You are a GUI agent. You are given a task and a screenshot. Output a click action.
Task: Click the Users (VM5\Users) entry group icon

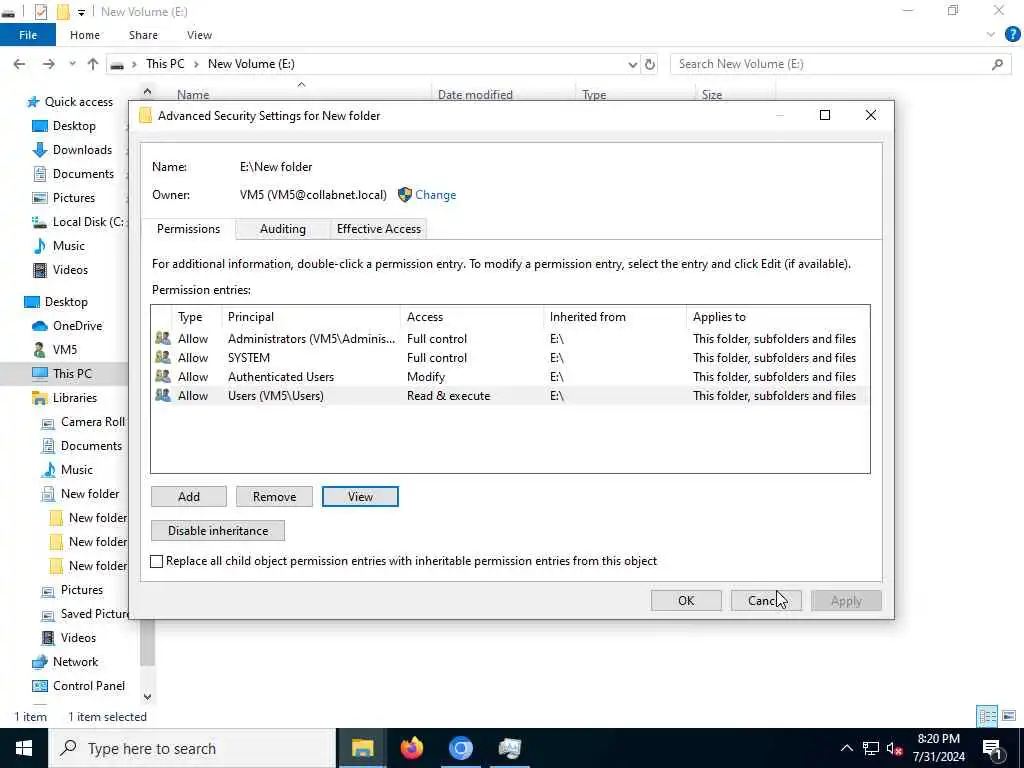click(x=163, y=395)
